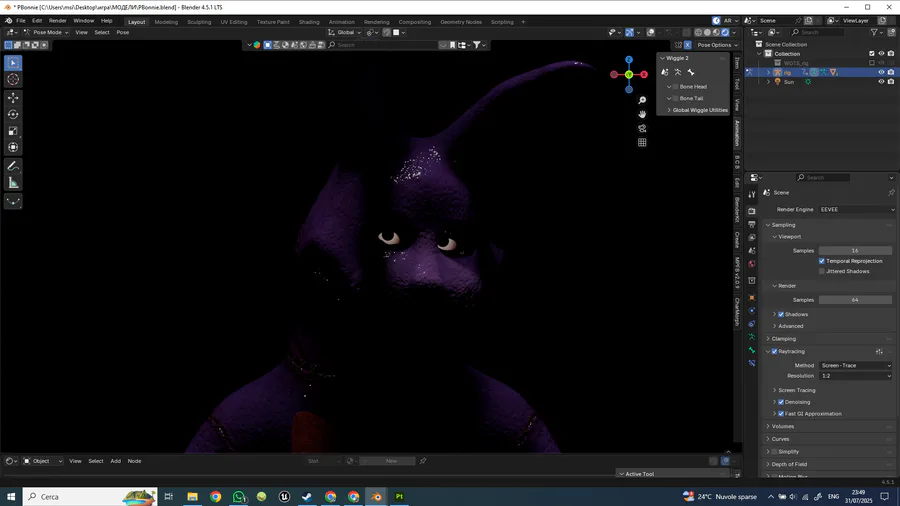Image resolution: width=900 pixels, height=506 pixels.
Task: Click the positive X axis gizmo
Action: 644,75
